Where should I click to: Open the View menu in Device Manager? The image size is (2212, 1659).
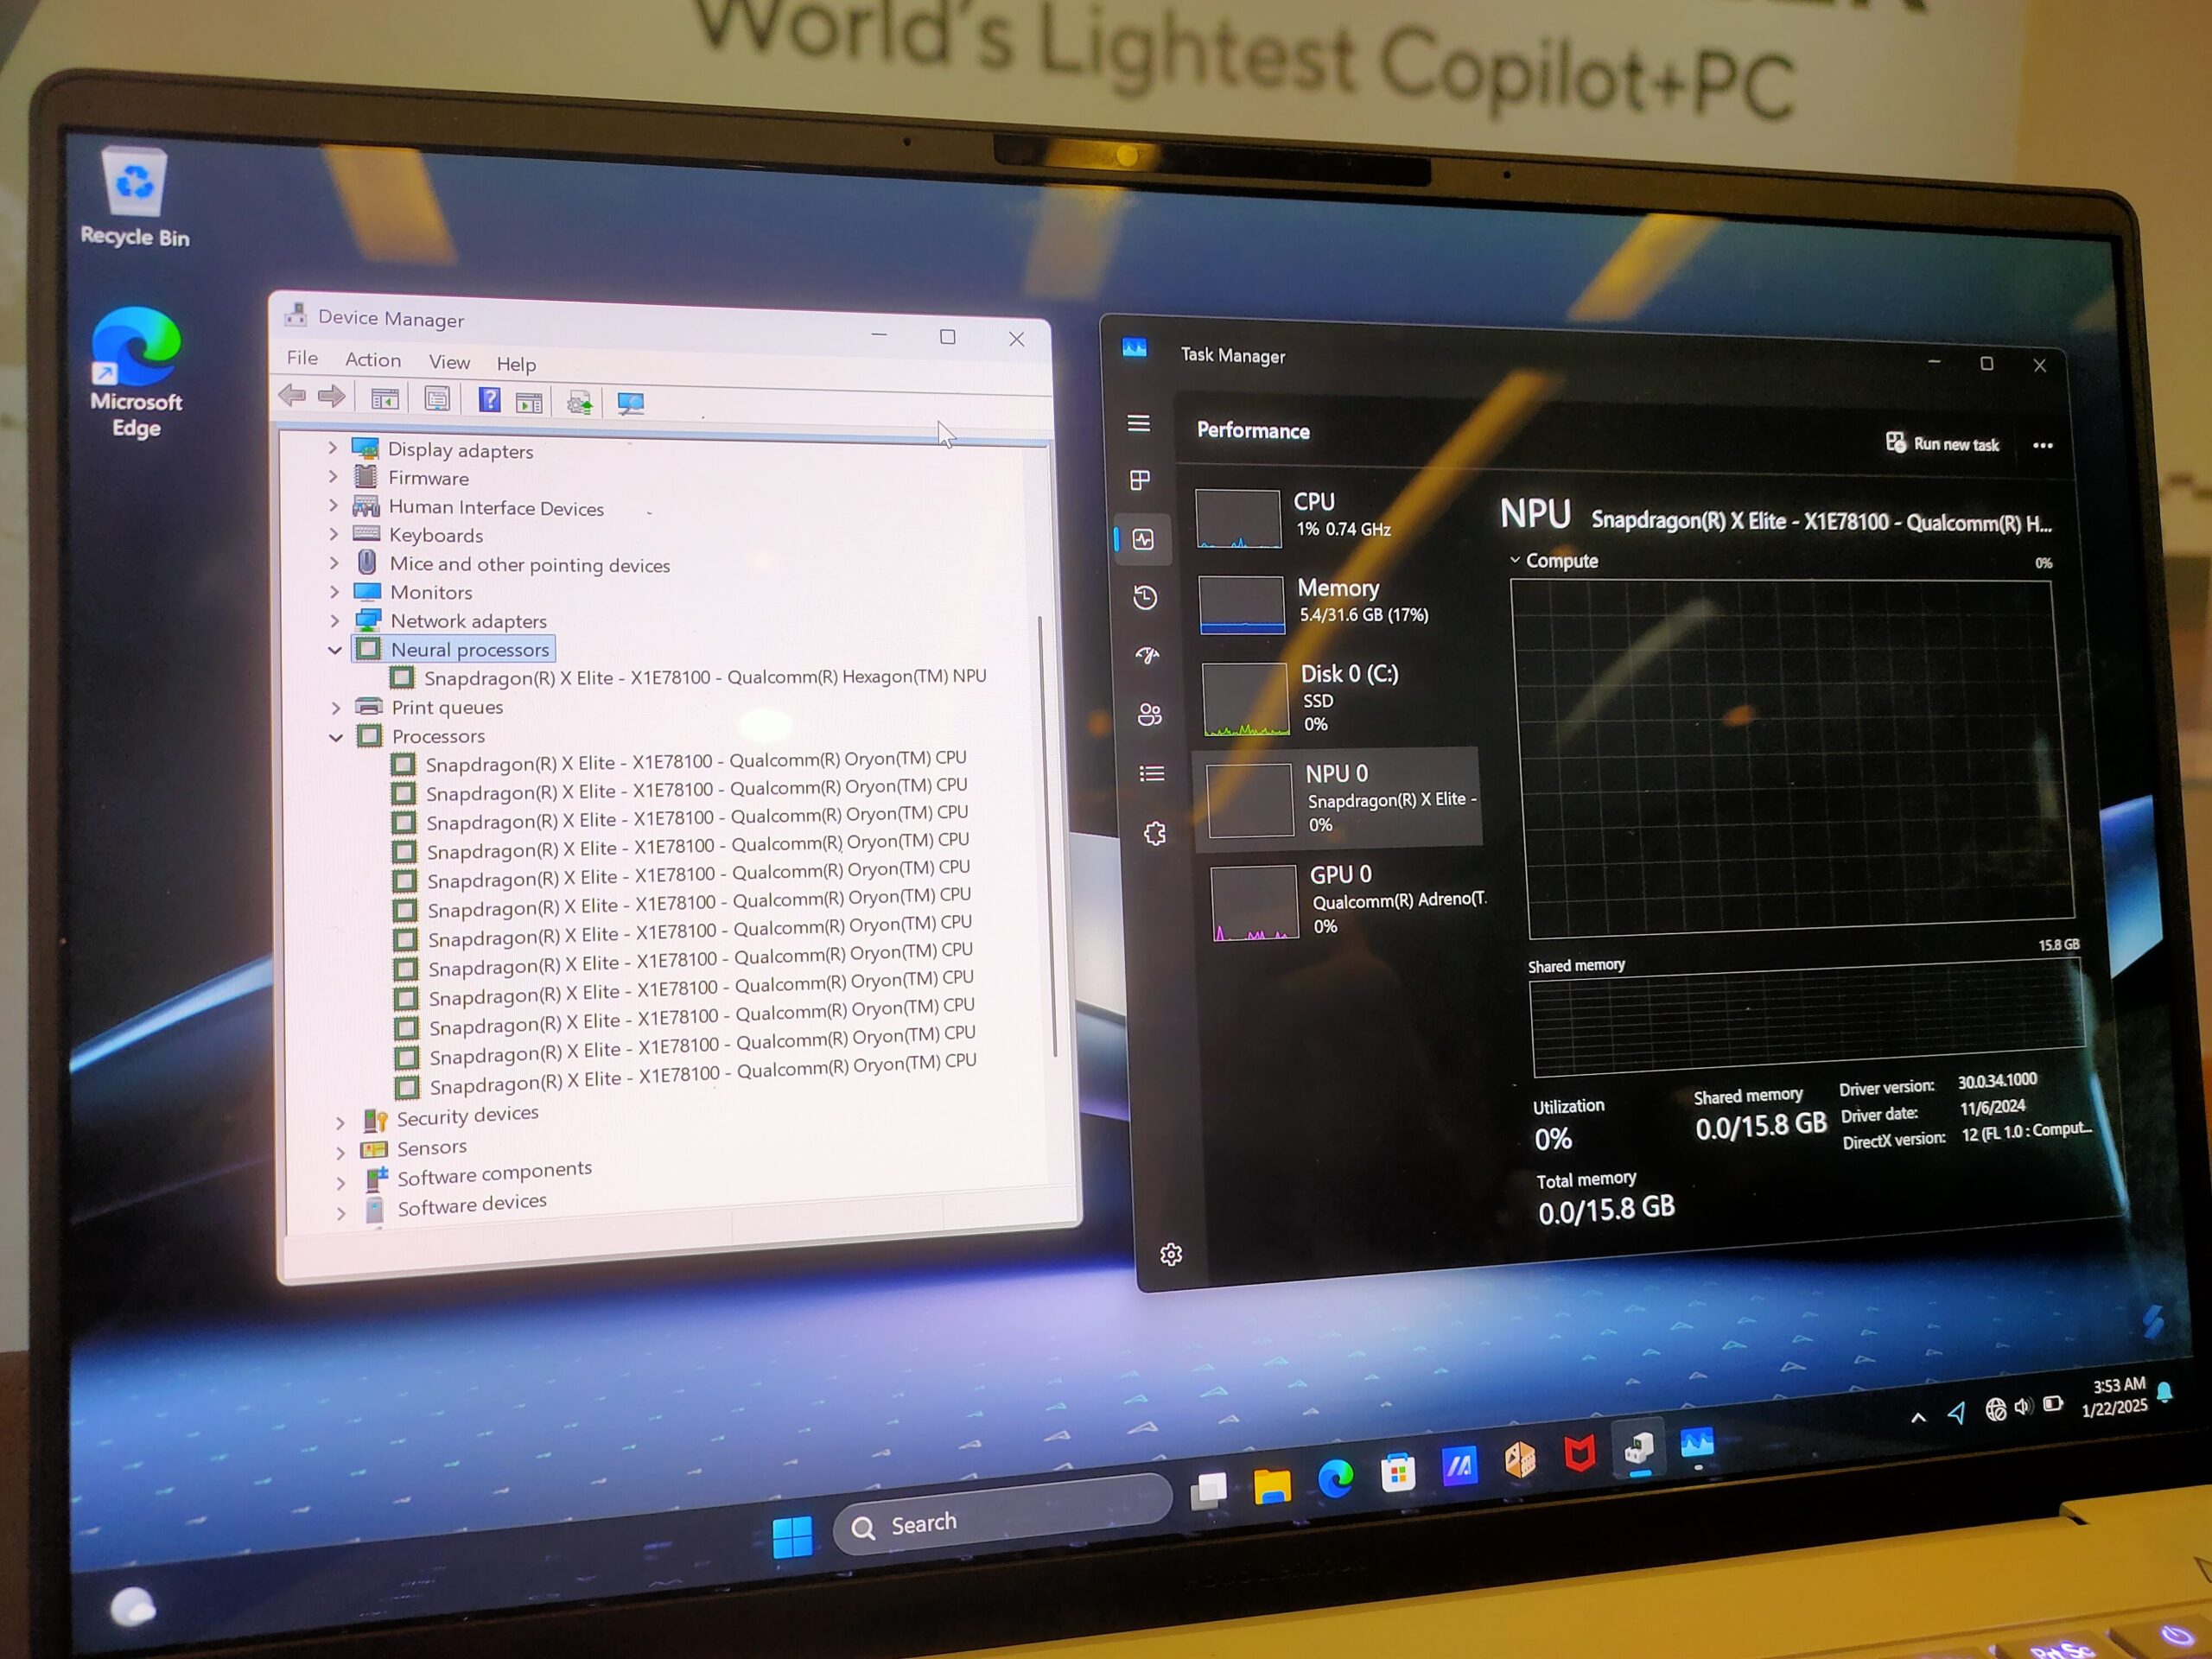(449, 362)
